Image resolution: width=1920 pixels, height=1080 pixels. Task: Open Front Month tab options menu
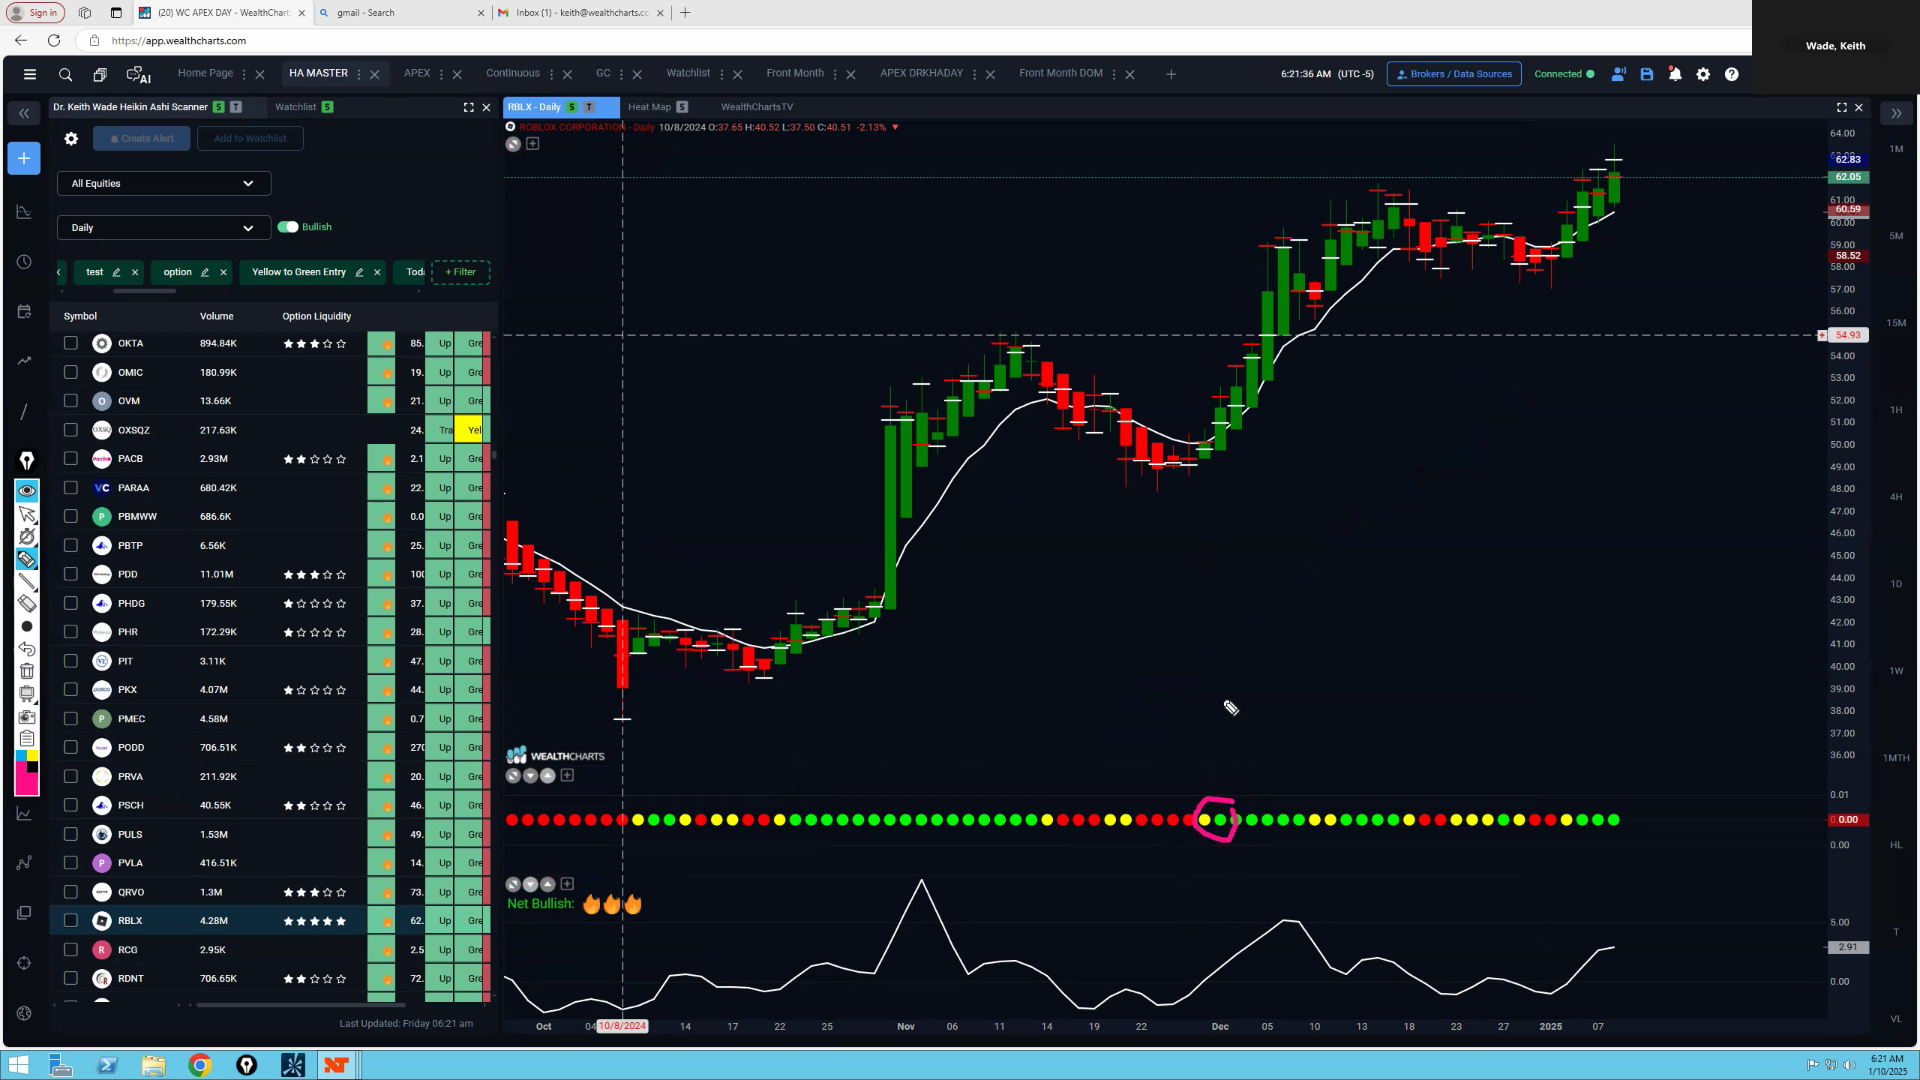[835, 74]
